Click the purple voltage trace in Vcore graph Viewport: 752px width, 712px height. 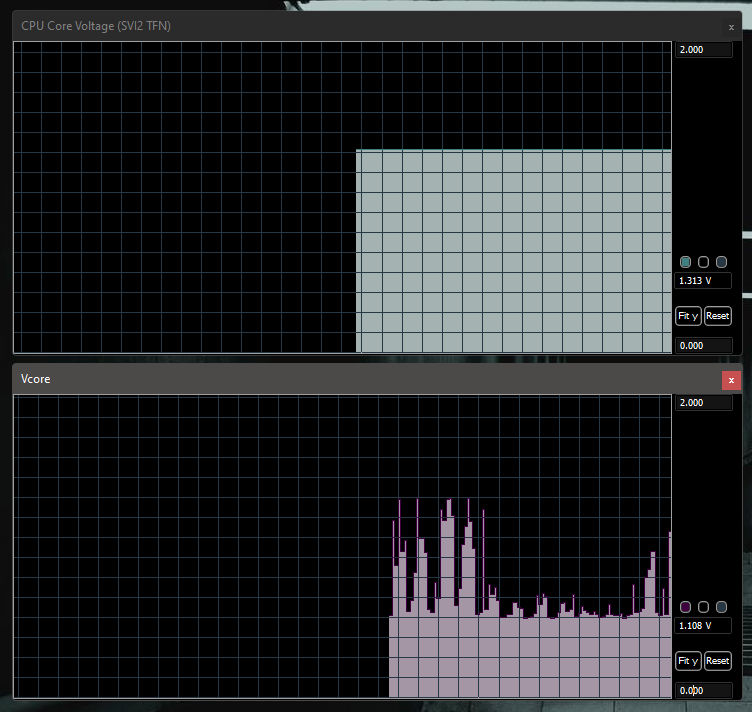tap(530, 657)
